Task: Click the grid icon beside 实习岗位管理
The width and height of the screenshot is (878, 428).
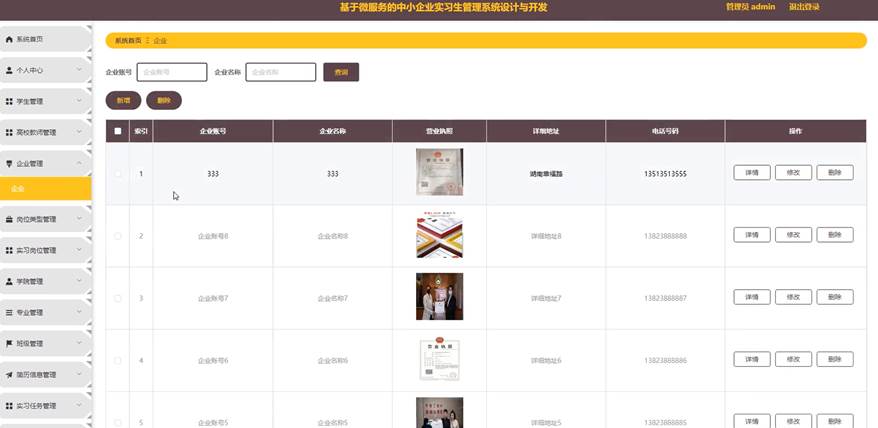Action: [9, 250]
